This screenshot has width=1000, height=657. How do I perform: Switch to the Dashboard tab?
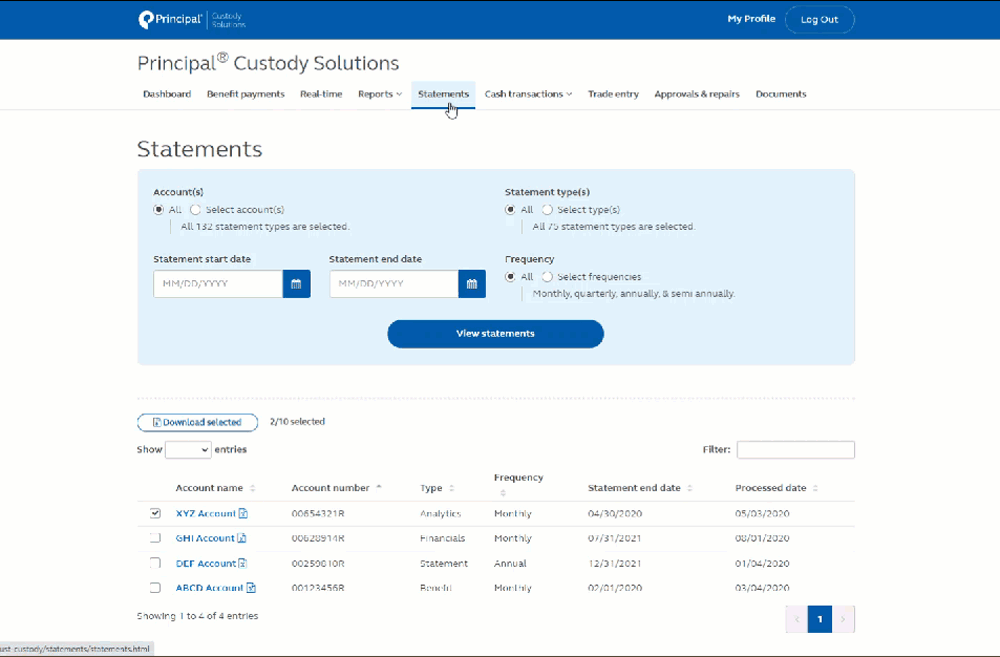(x=167, y=94)
